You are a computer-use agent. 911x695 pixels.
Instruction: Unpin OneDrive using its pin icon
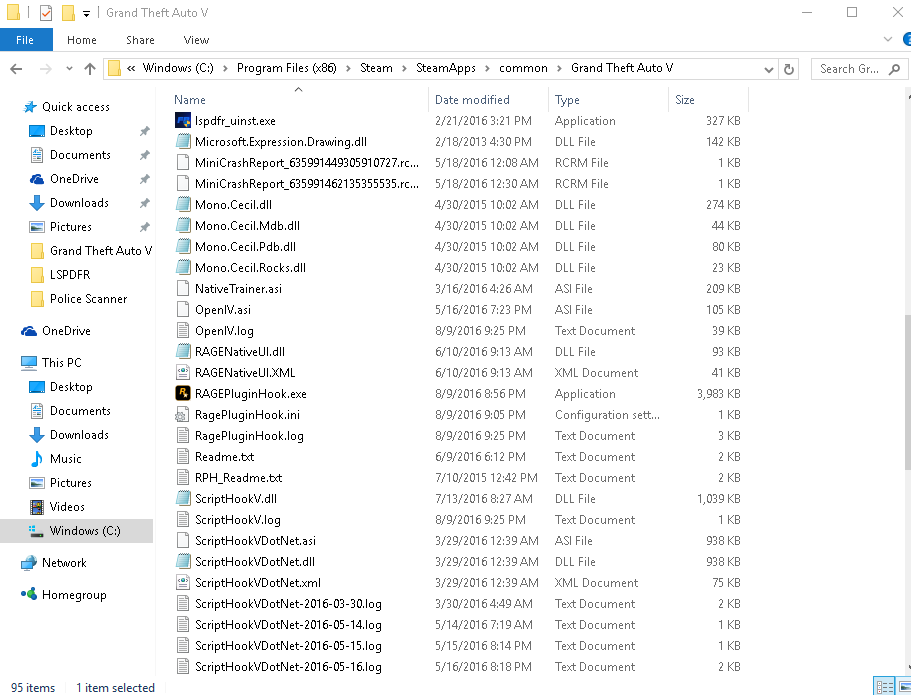(x=145, y=179)
